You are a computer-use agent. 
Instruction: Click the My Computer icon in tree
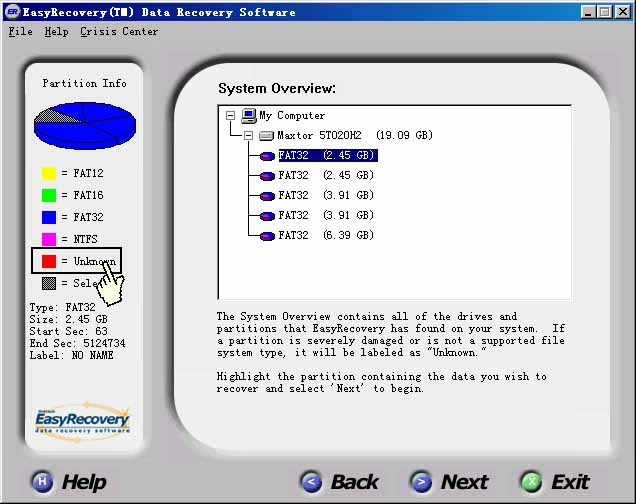249,116
